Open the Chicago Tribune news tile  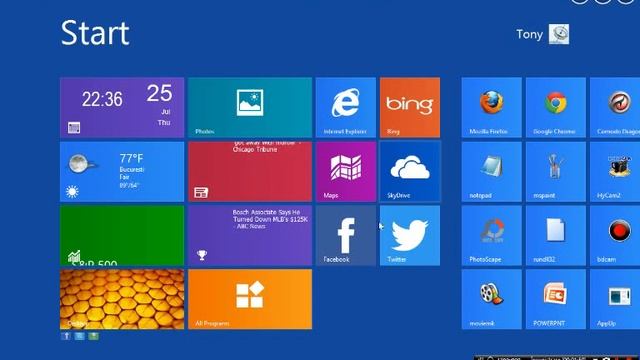(x=250, y=171)
